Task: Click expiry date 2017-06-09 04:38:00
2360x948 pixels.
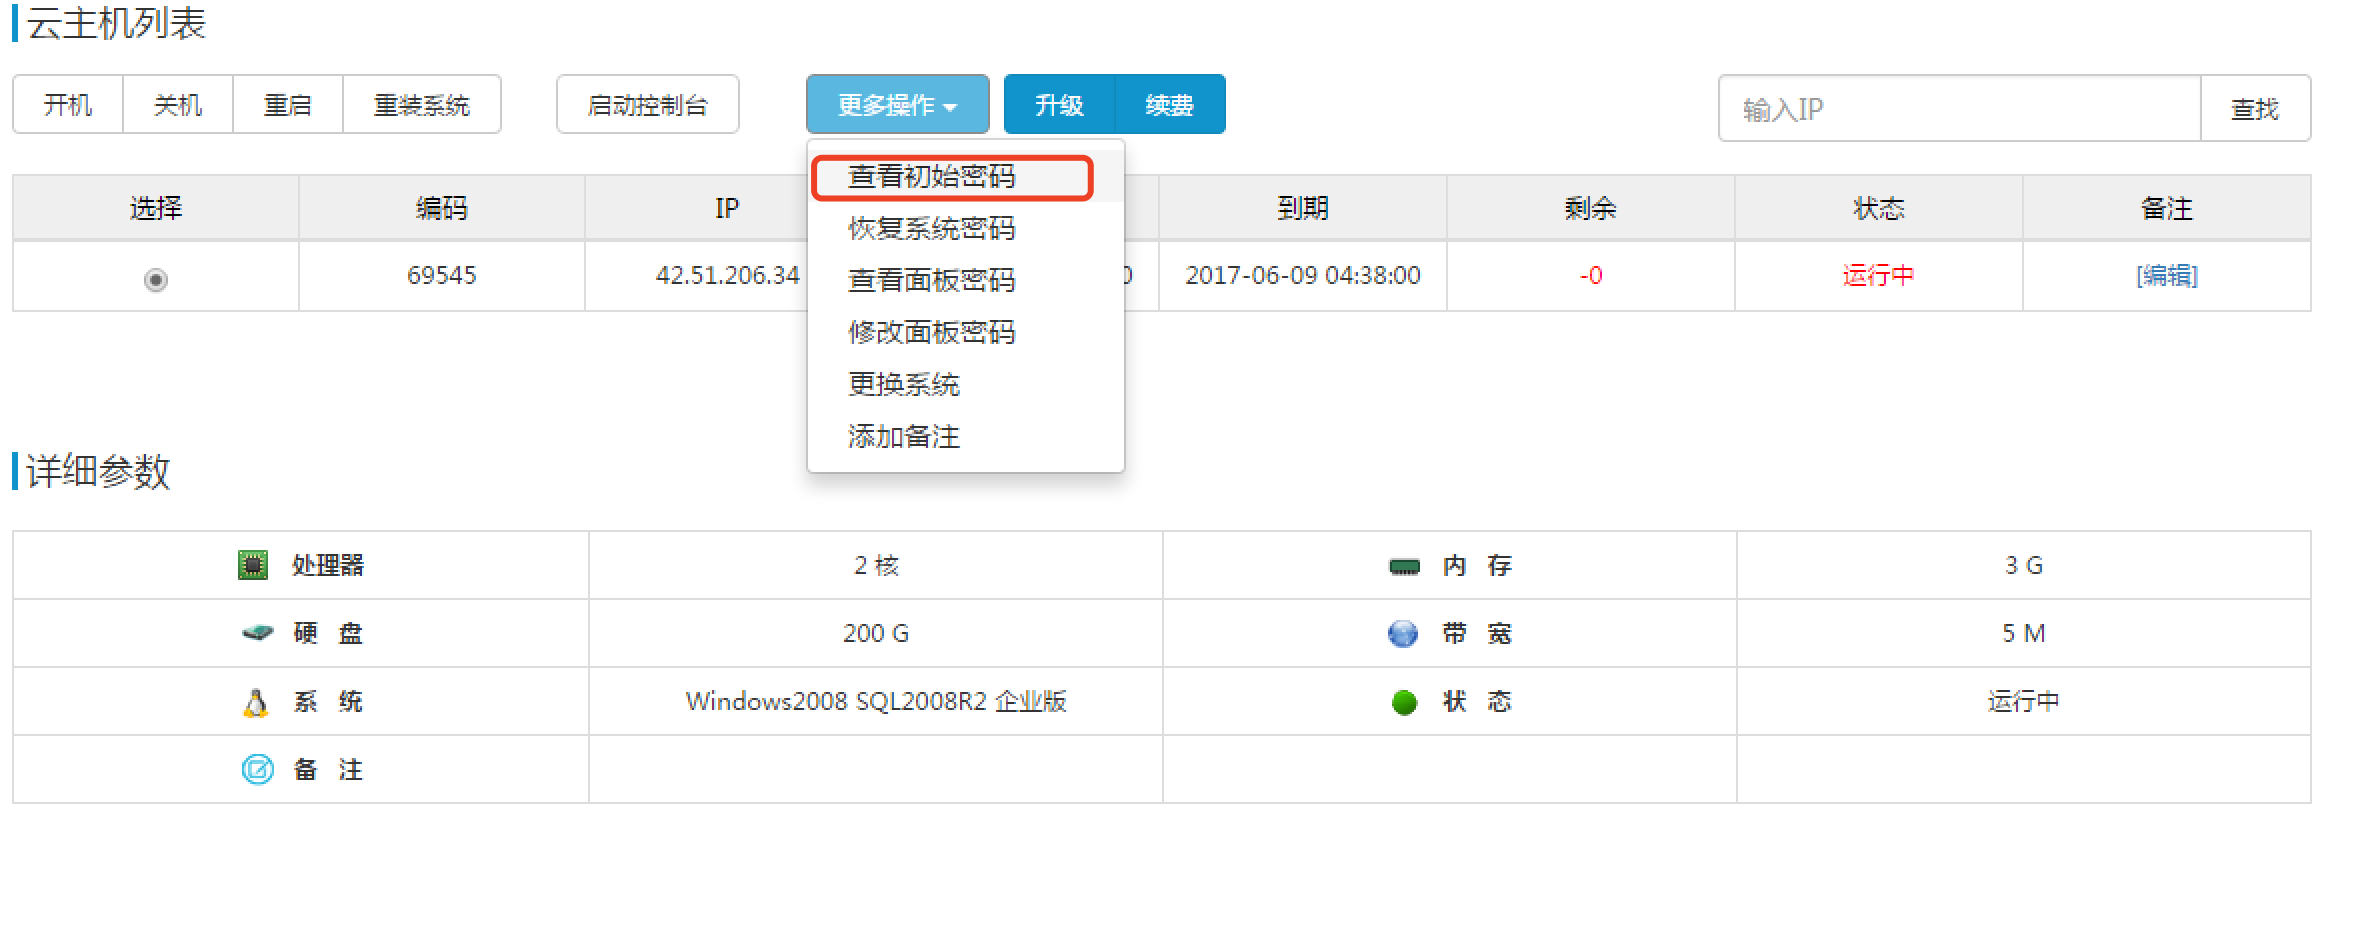Action: click(x=1303, y=275)
